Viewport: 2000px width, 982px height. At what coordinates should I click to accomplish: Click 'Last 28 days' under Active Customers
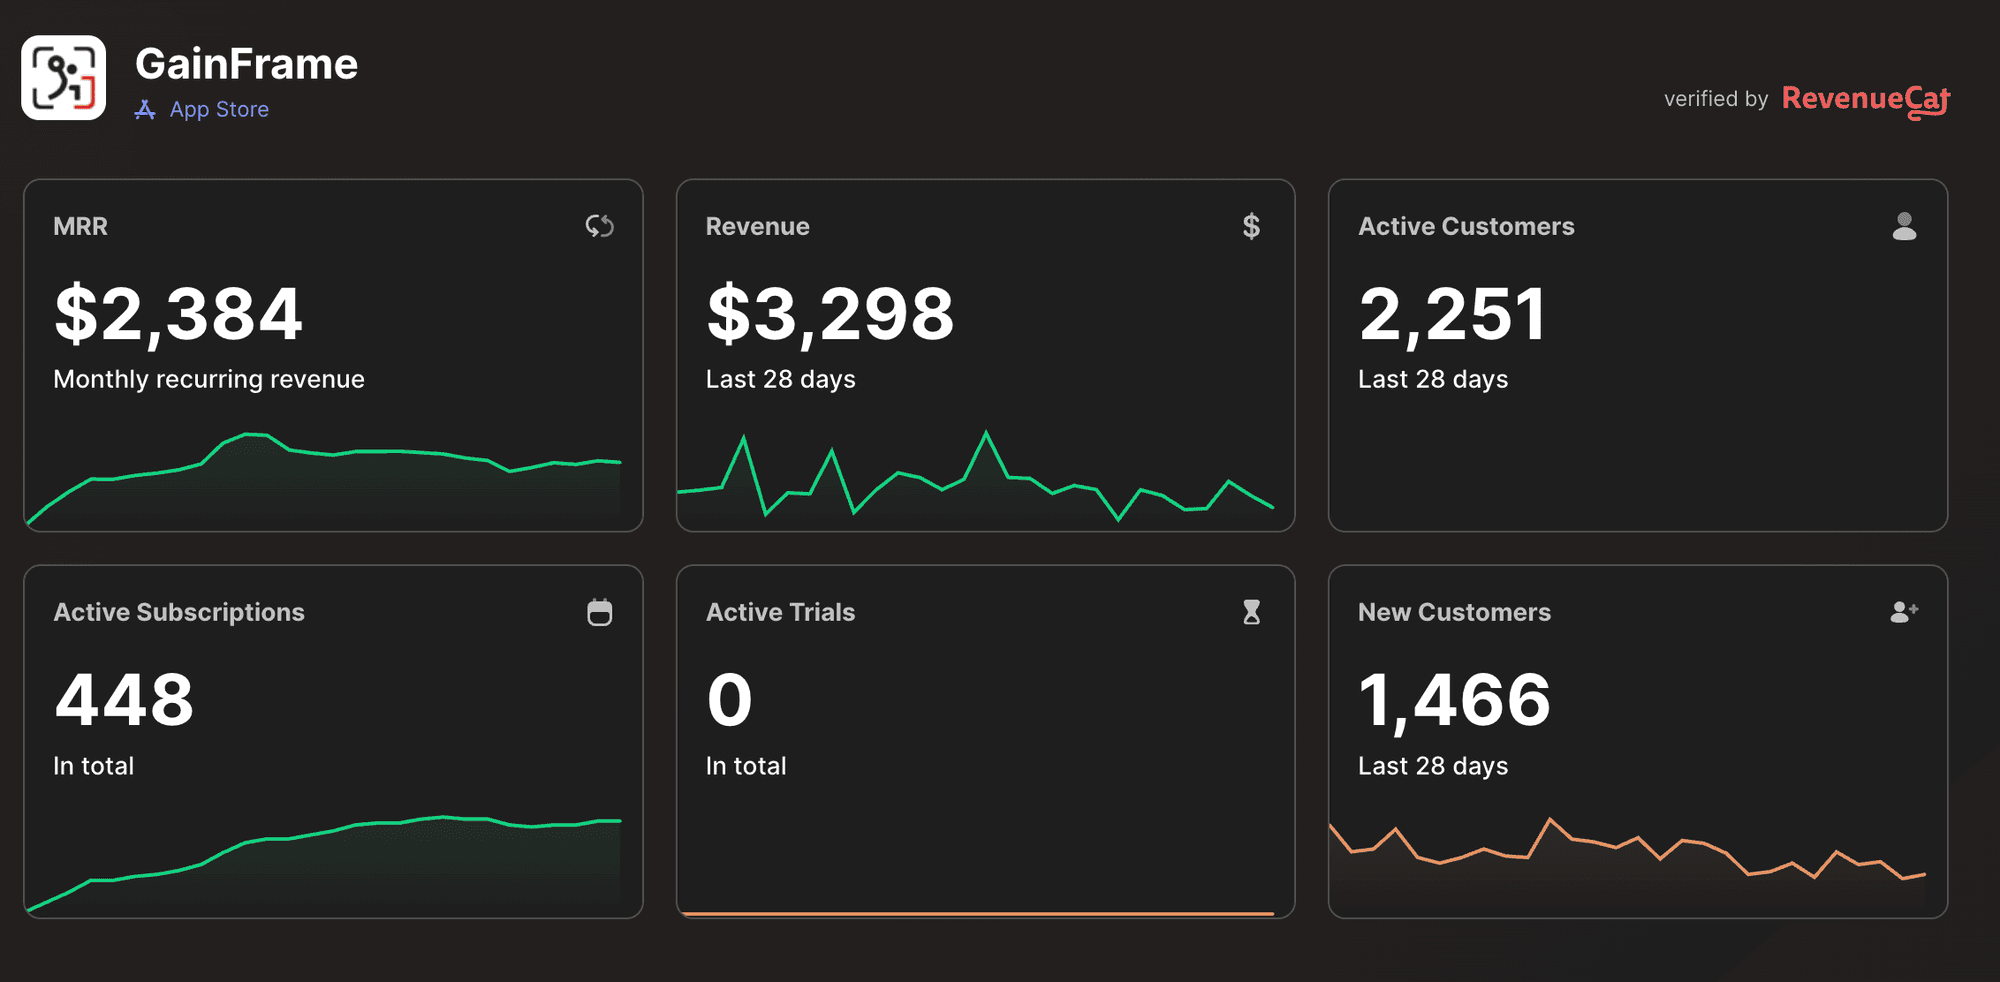click(1433, 379)
